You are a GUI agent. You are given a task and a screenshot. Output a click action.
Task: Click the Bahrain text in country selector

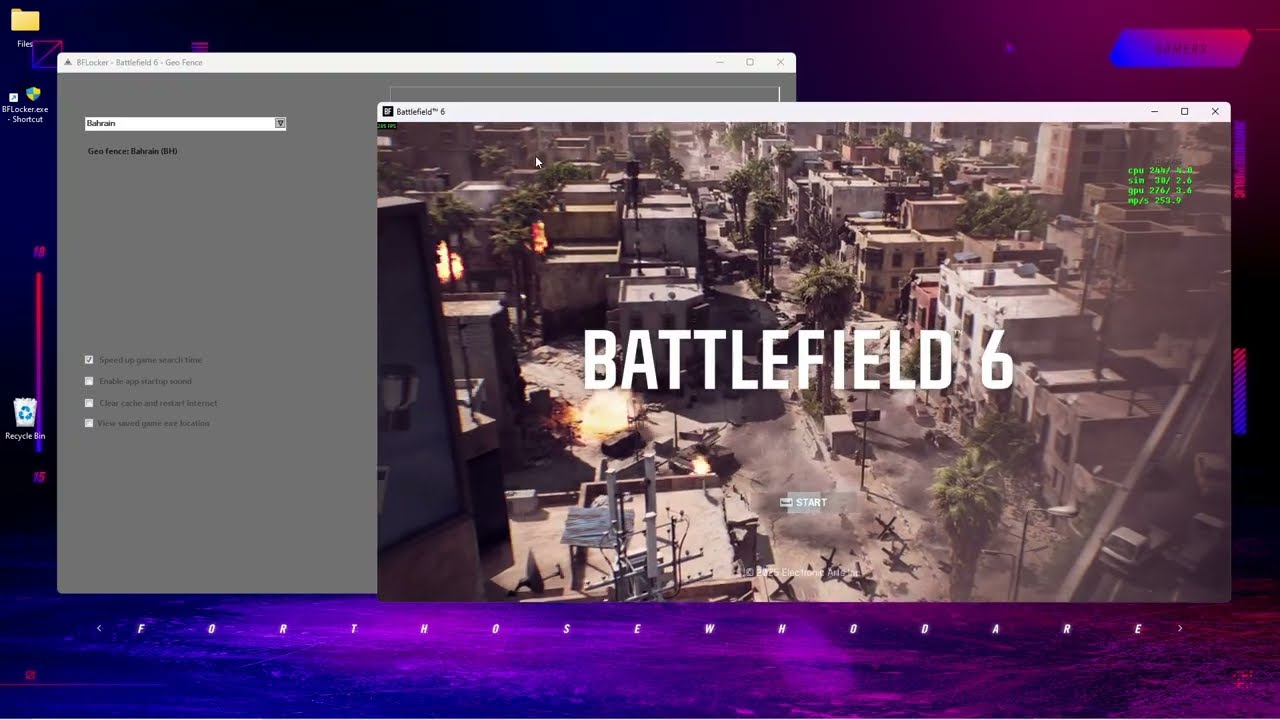(x=101, y=123)
